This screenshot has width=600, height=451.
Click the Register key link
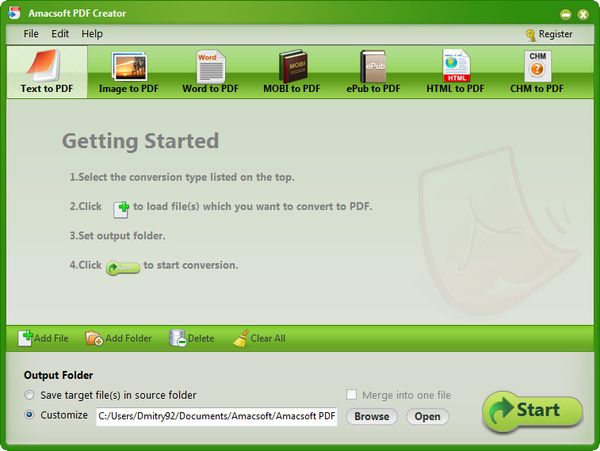(x=549, y=34)
